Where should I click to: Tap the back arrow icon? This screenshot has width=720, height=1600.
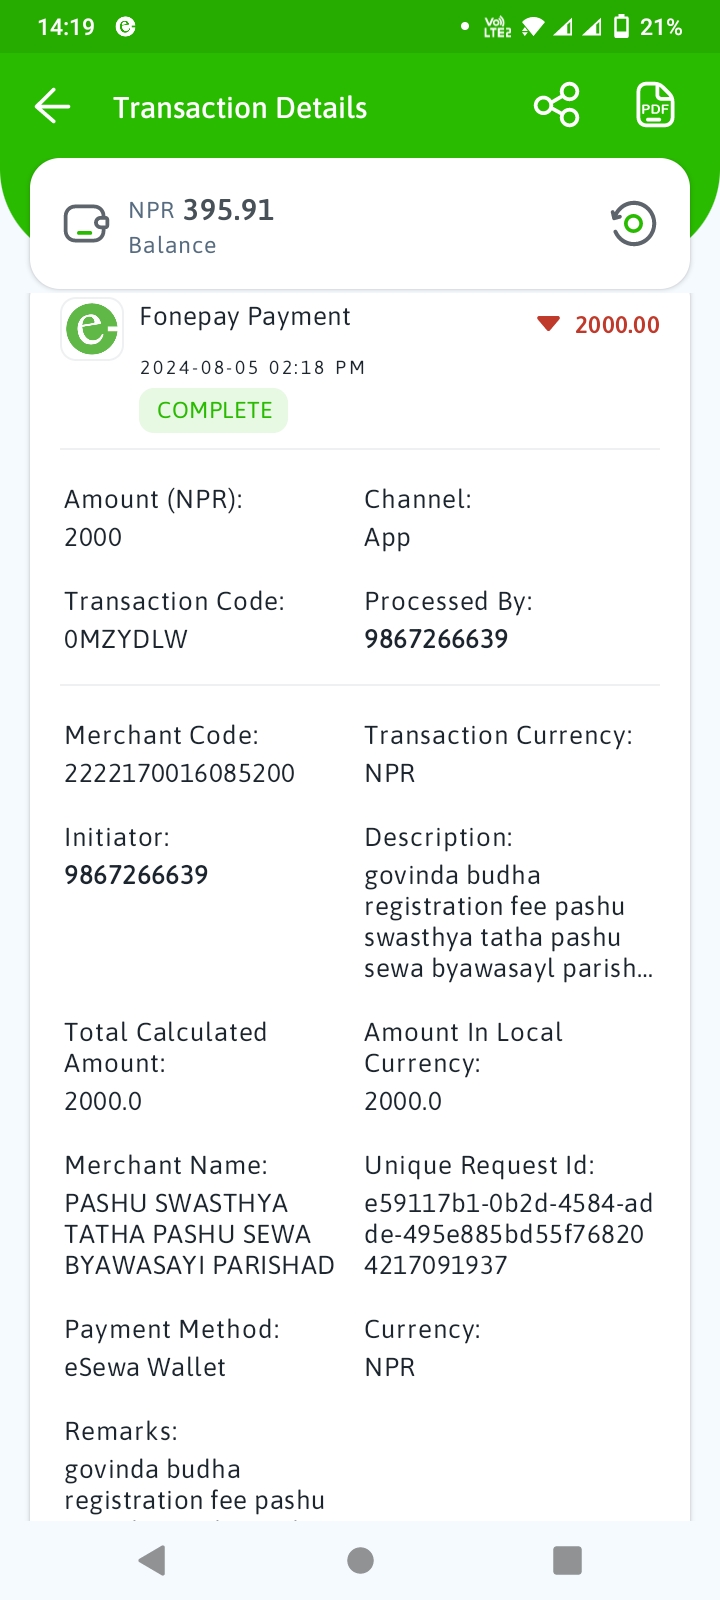(x=52, y=106)
